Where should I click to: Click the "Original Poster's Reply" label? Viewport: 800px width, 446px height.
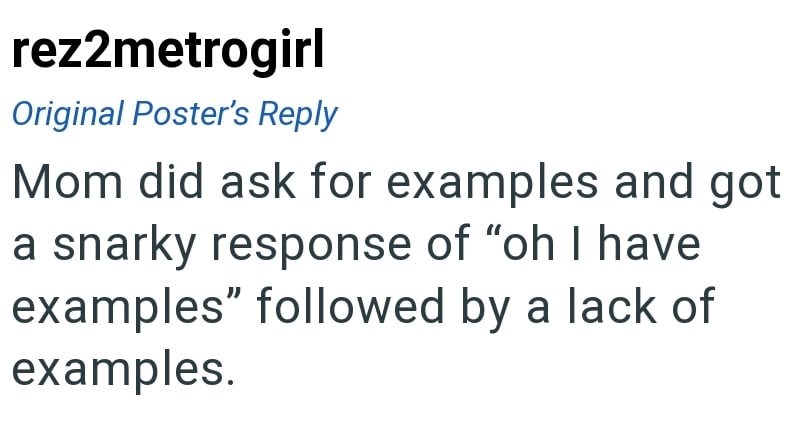pyautogui.click(x=174, y=115)
